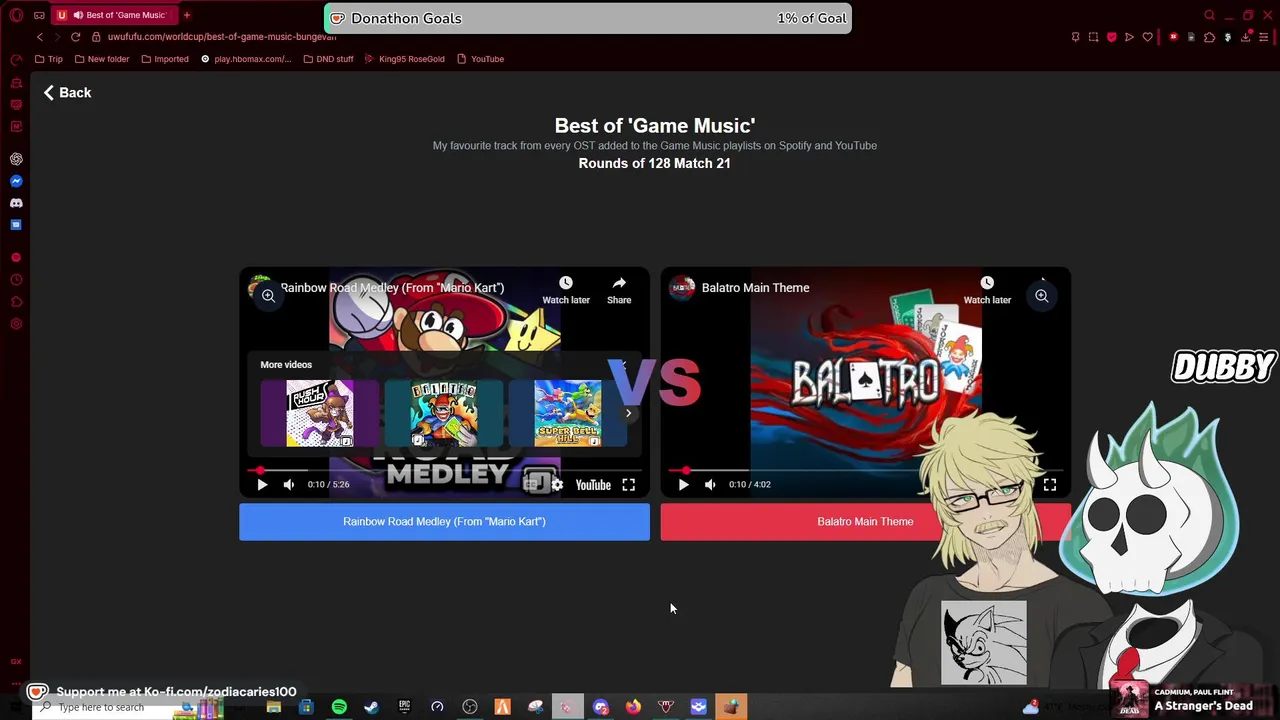The image size is (1280, 720).
Task: Close the More videos overlay
Action: tap(624, 365)
